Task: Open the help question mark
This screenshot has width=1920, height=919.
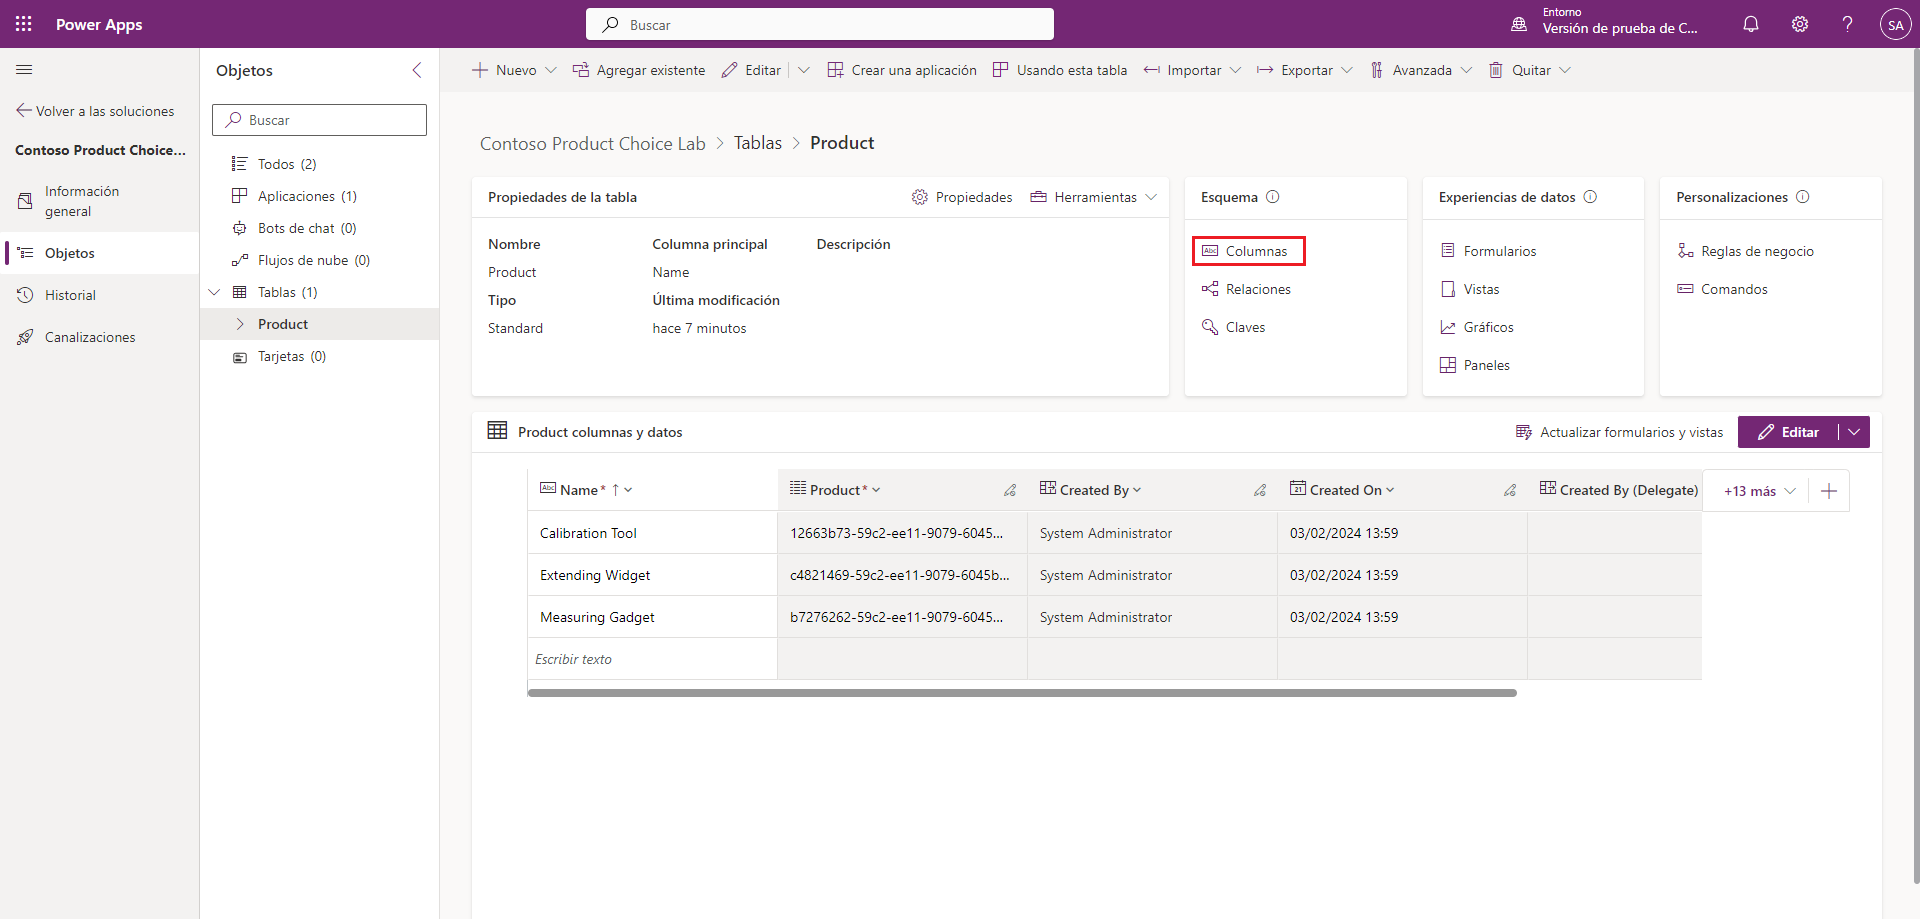Action: (1848, 24)
